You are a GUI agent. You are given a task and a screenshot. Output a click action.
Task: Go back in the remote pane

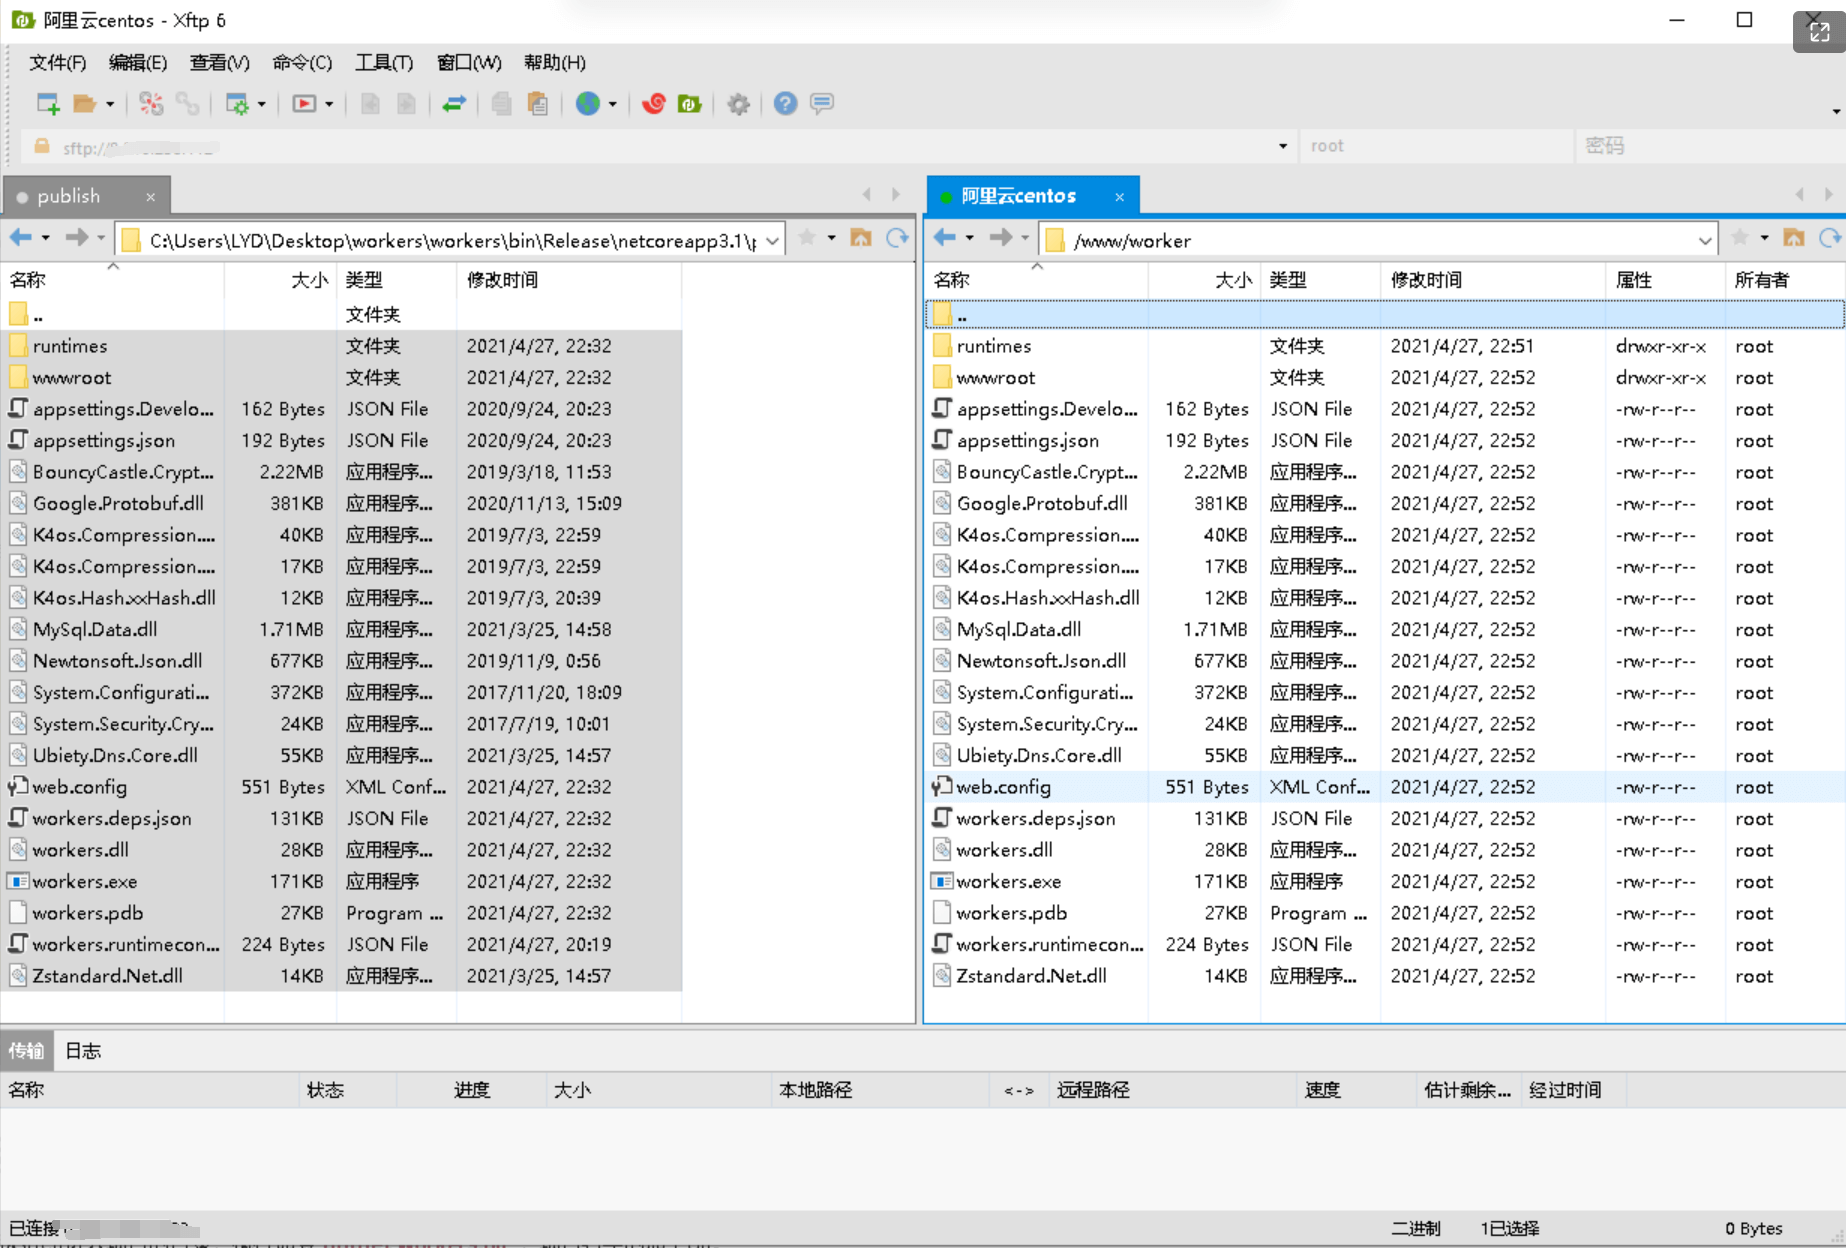tap(945, 238)
